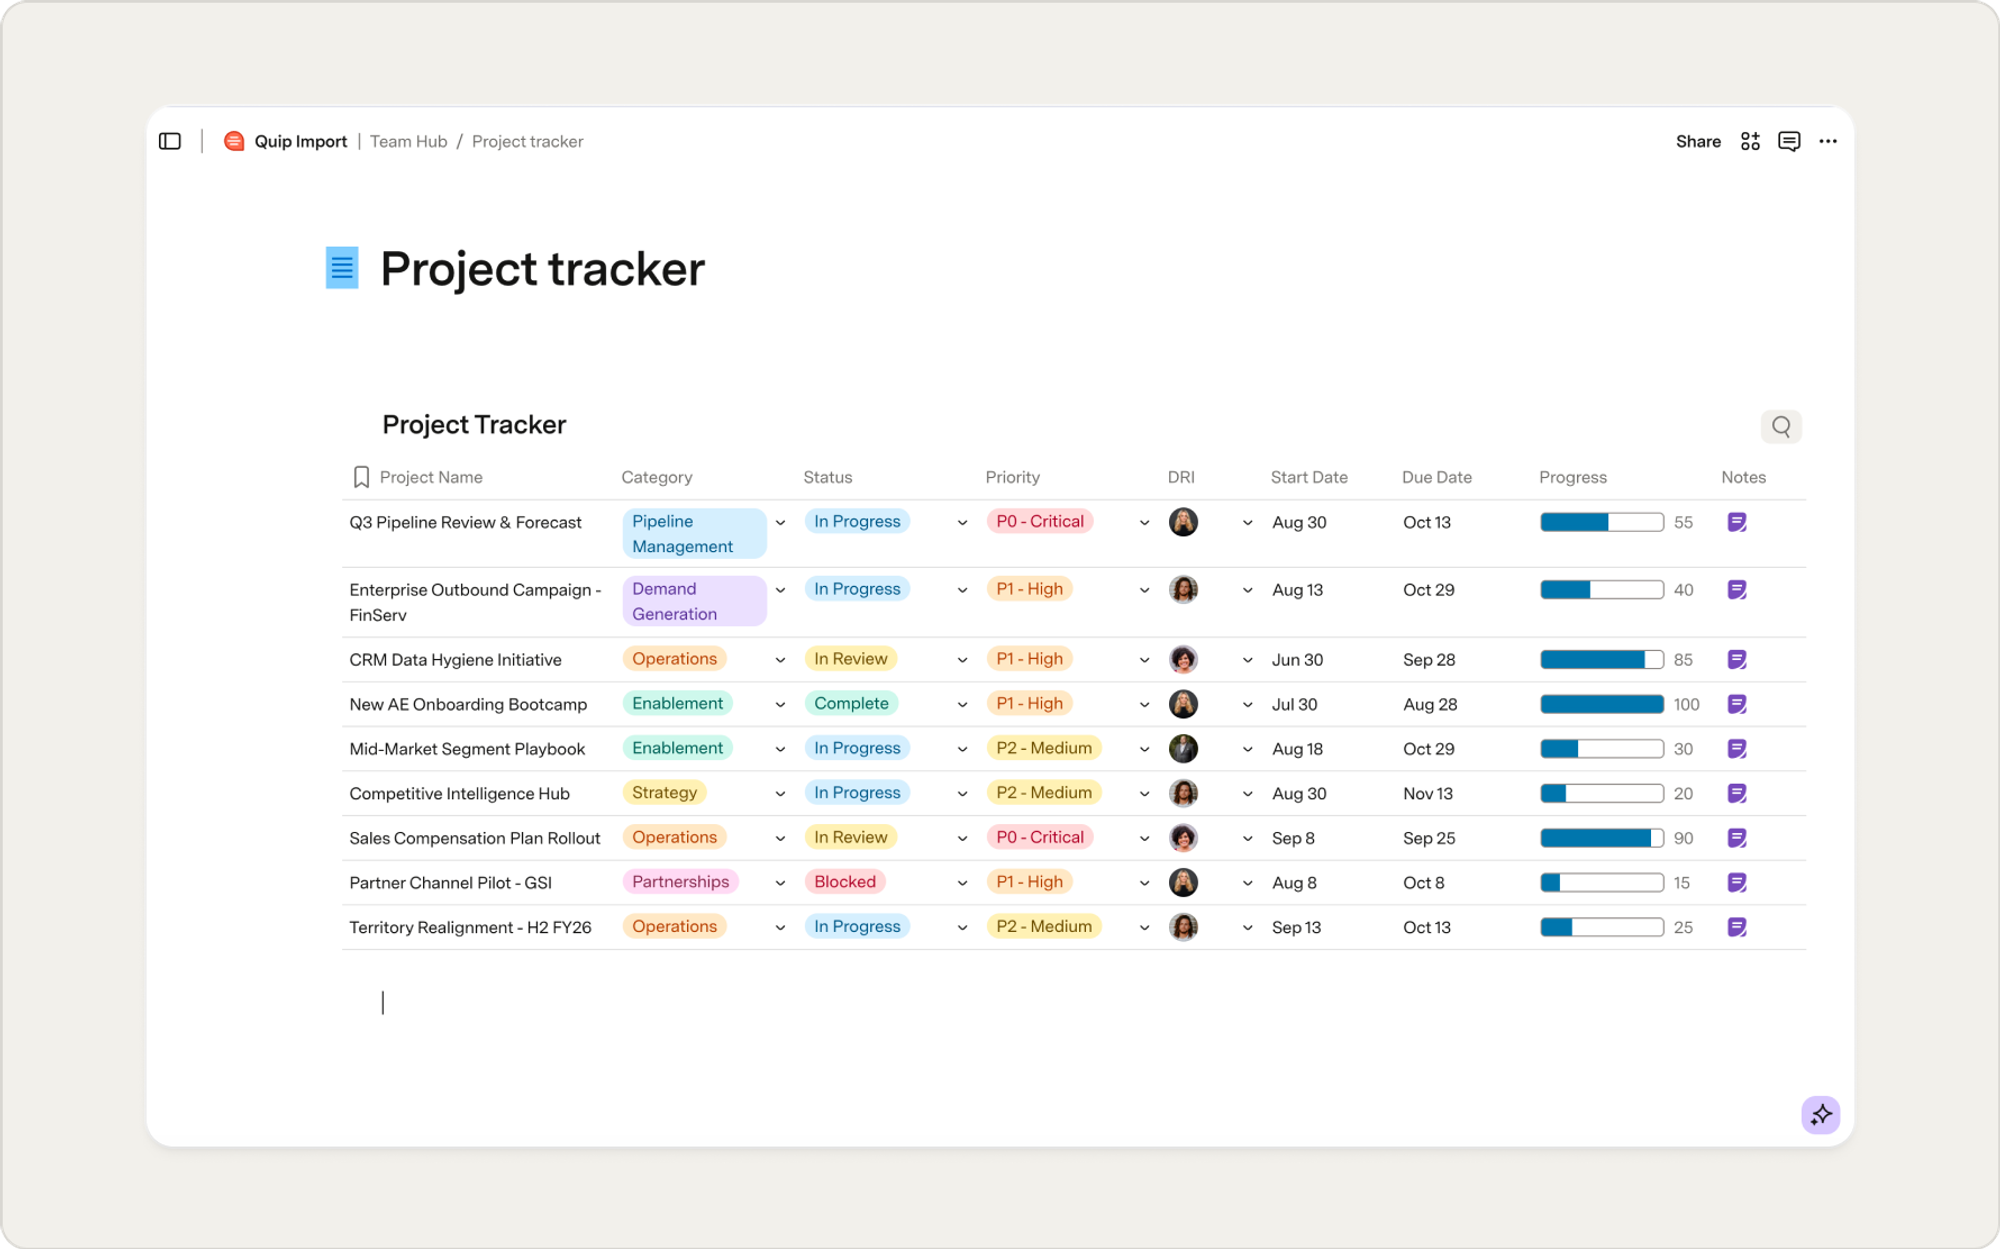
Task: Open Category dropdown for Competitive Intelligence Hub
Action: click(780, 794)
